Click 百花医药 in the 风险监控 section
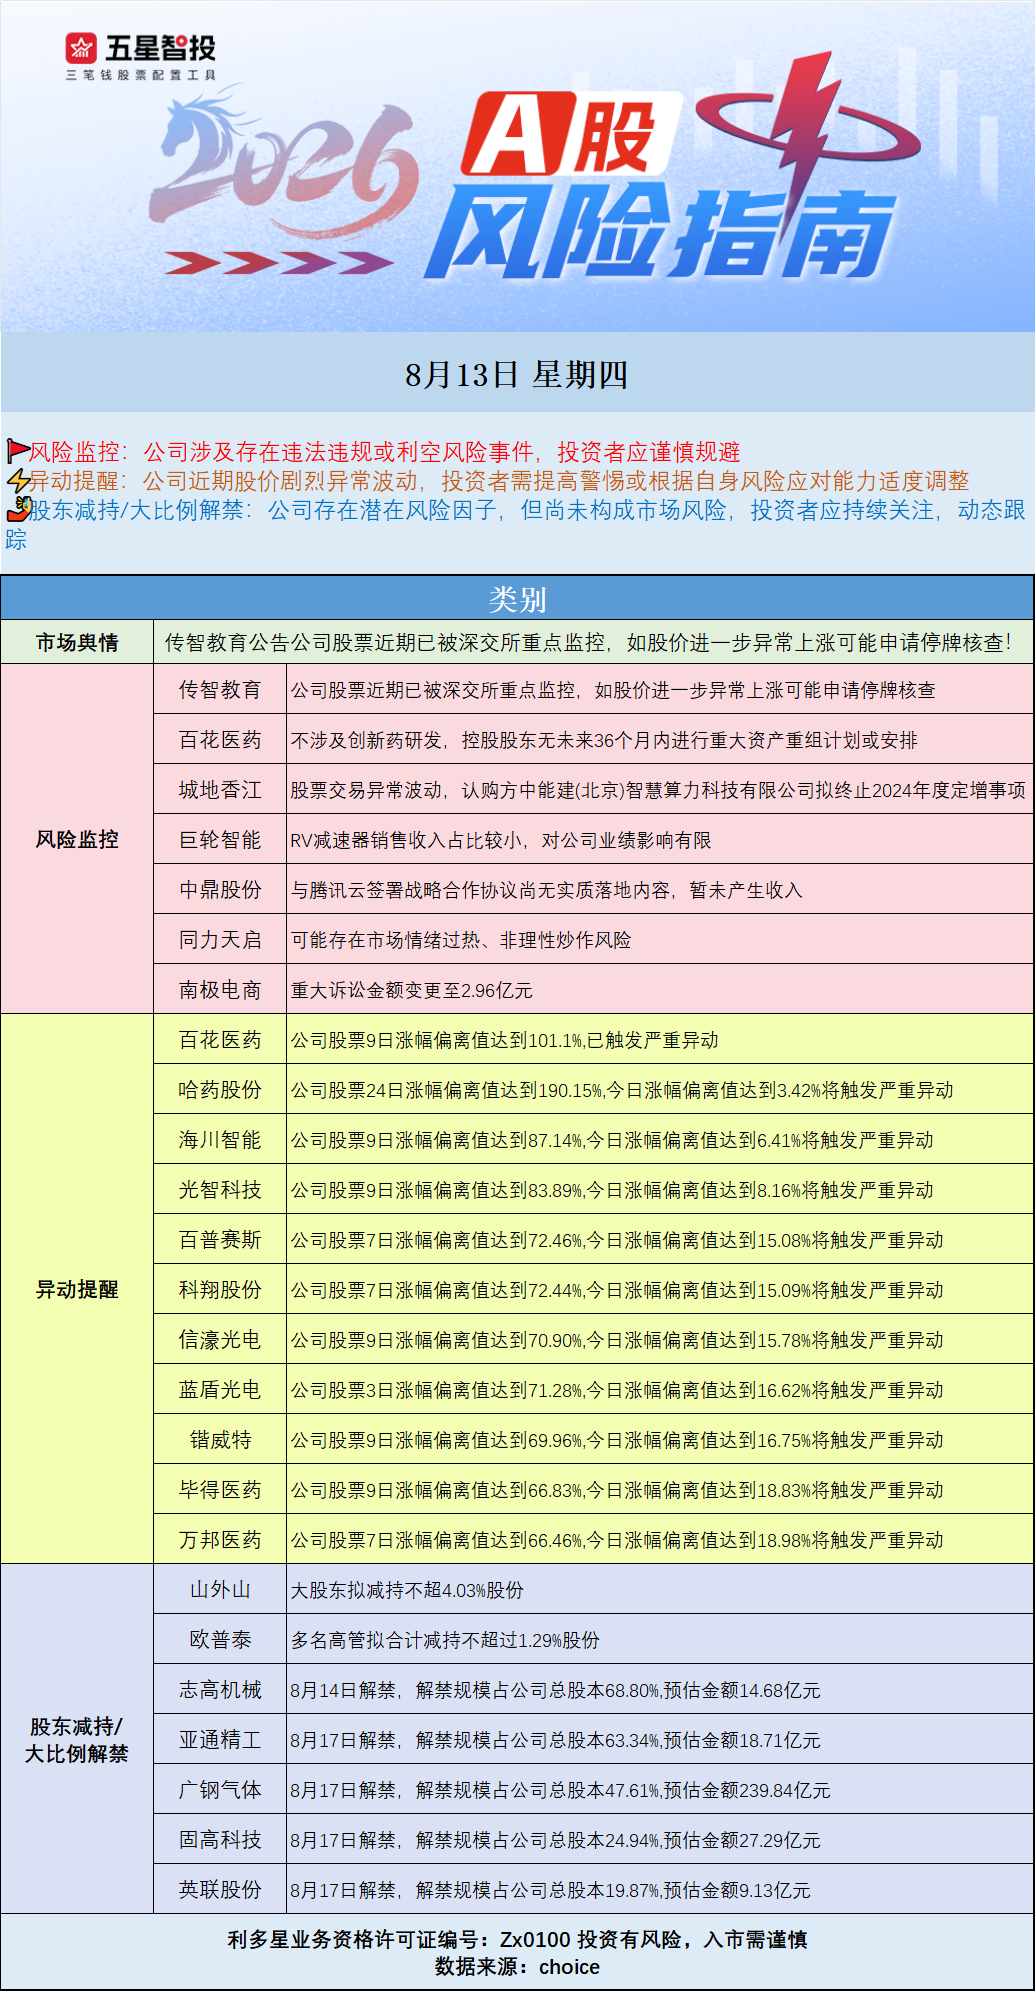 (x=220, y=739)
